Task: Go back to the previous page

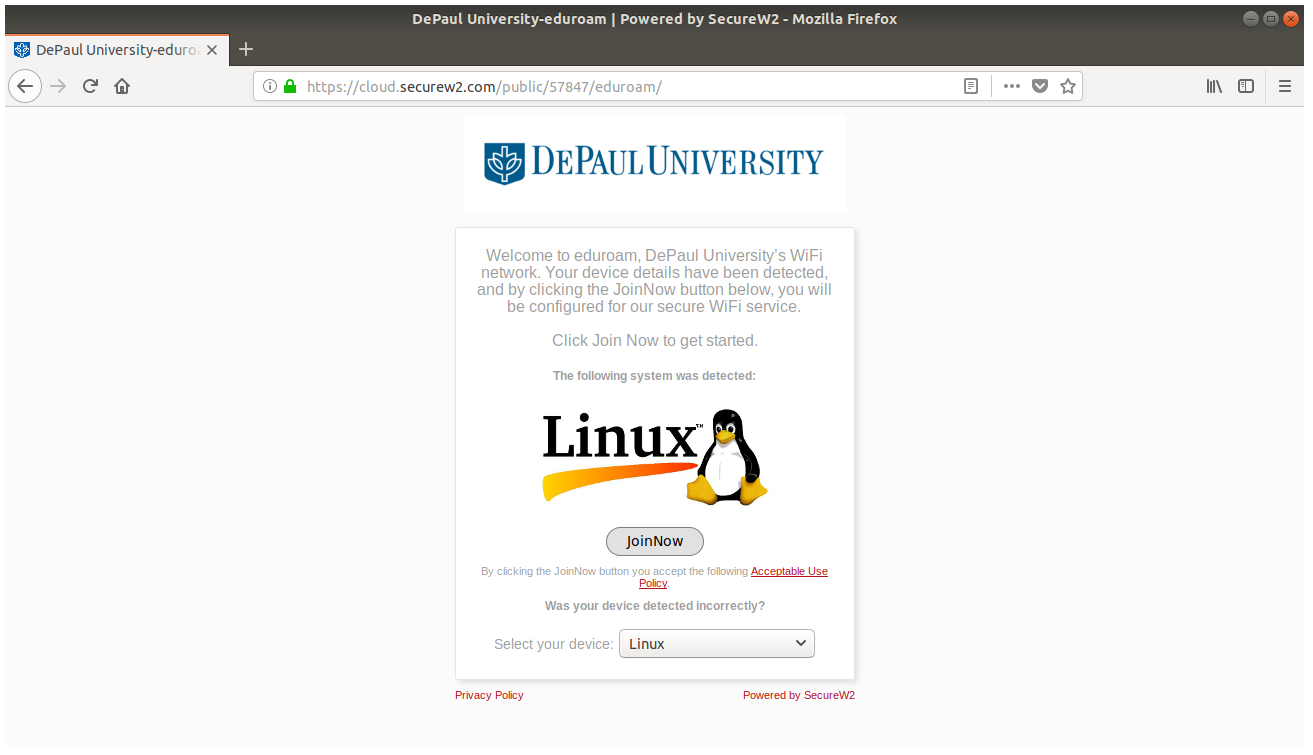Action: (25, 86)
